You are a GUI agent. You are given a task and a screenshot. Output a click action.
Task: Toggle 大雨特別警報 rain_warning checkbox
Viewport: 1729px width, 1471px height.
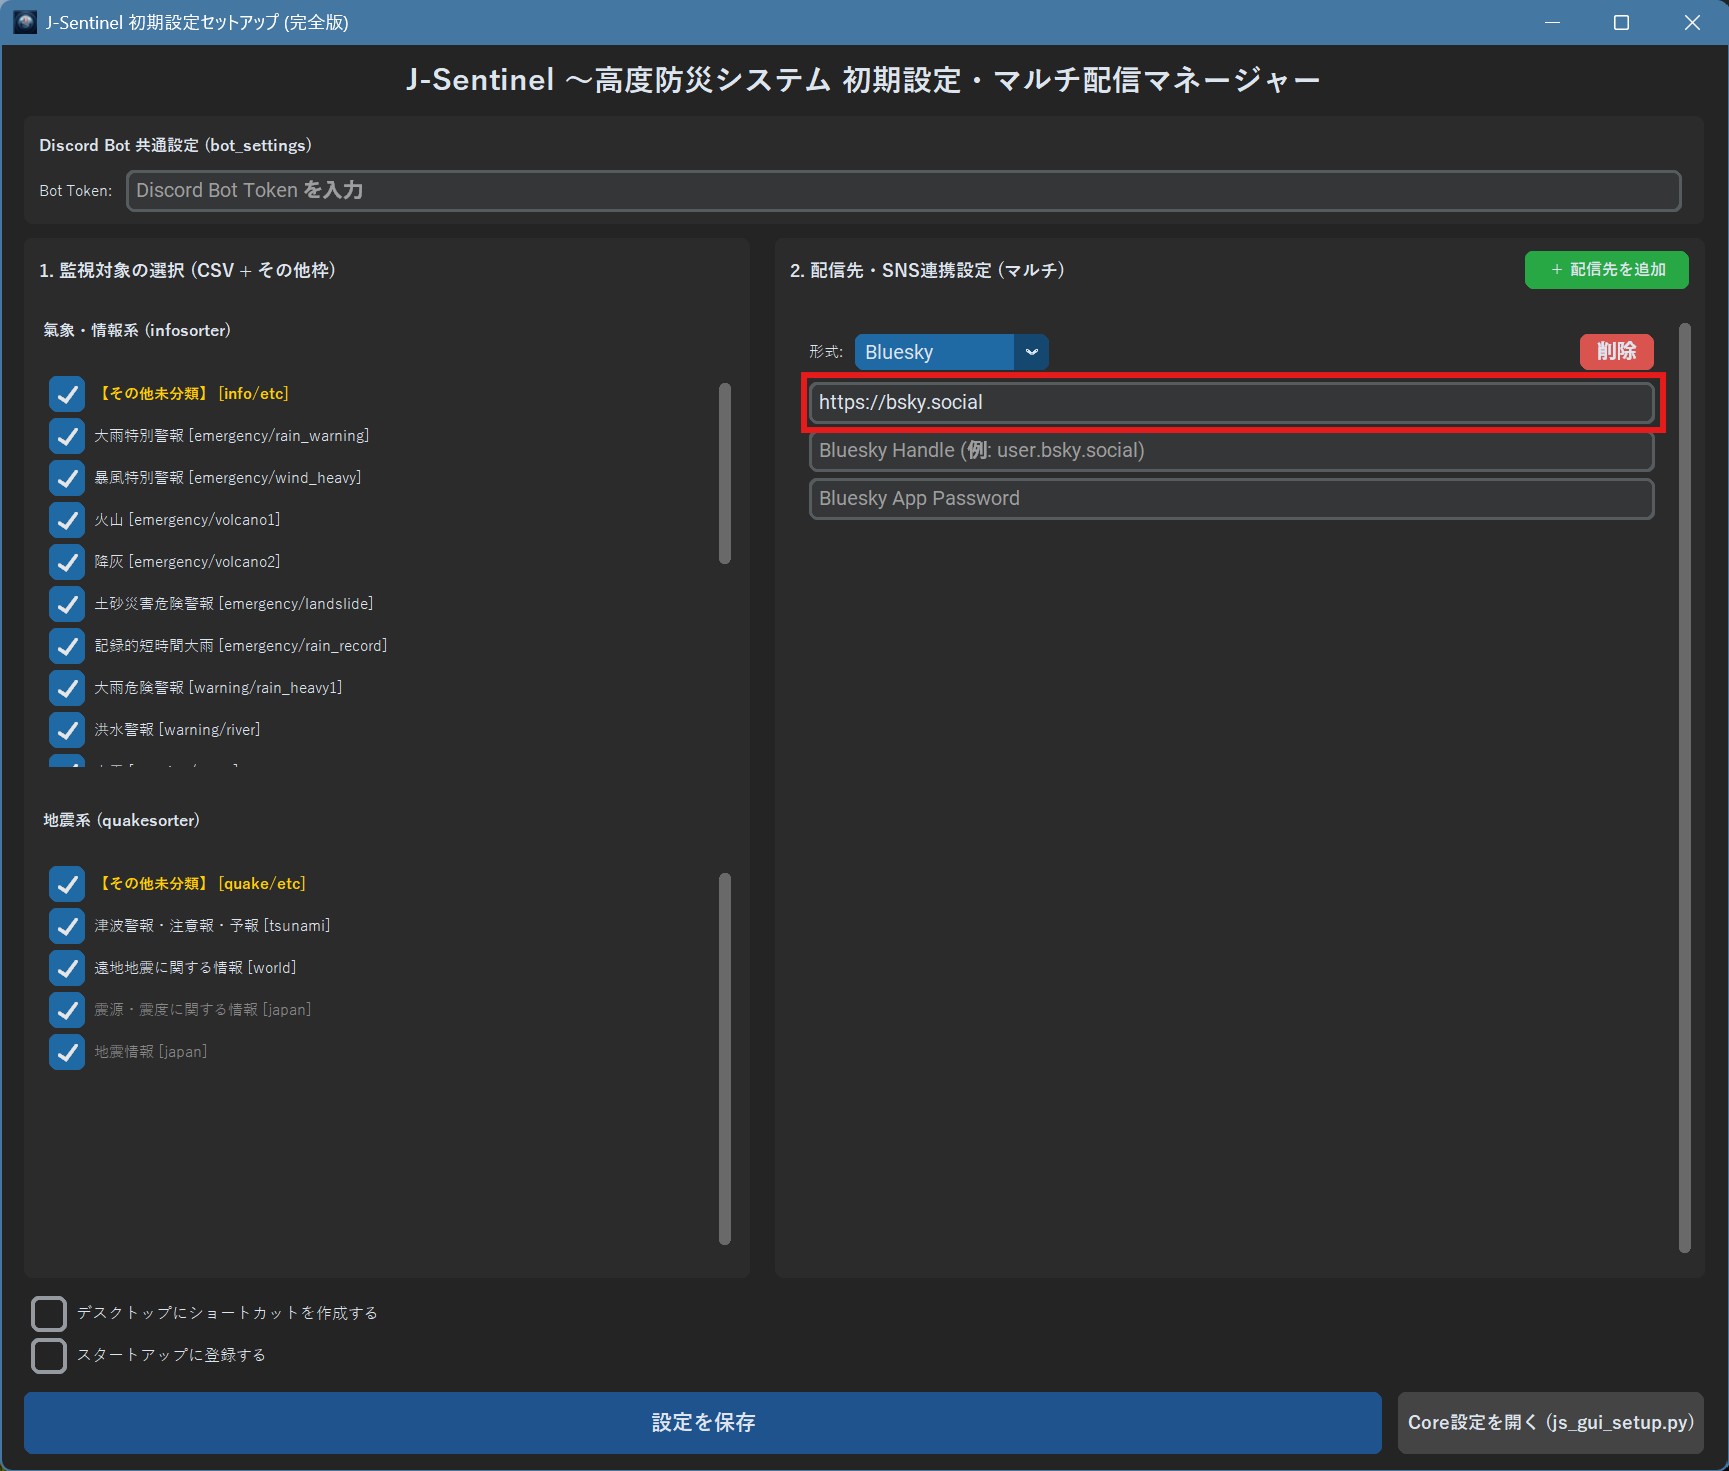[67, 436]
